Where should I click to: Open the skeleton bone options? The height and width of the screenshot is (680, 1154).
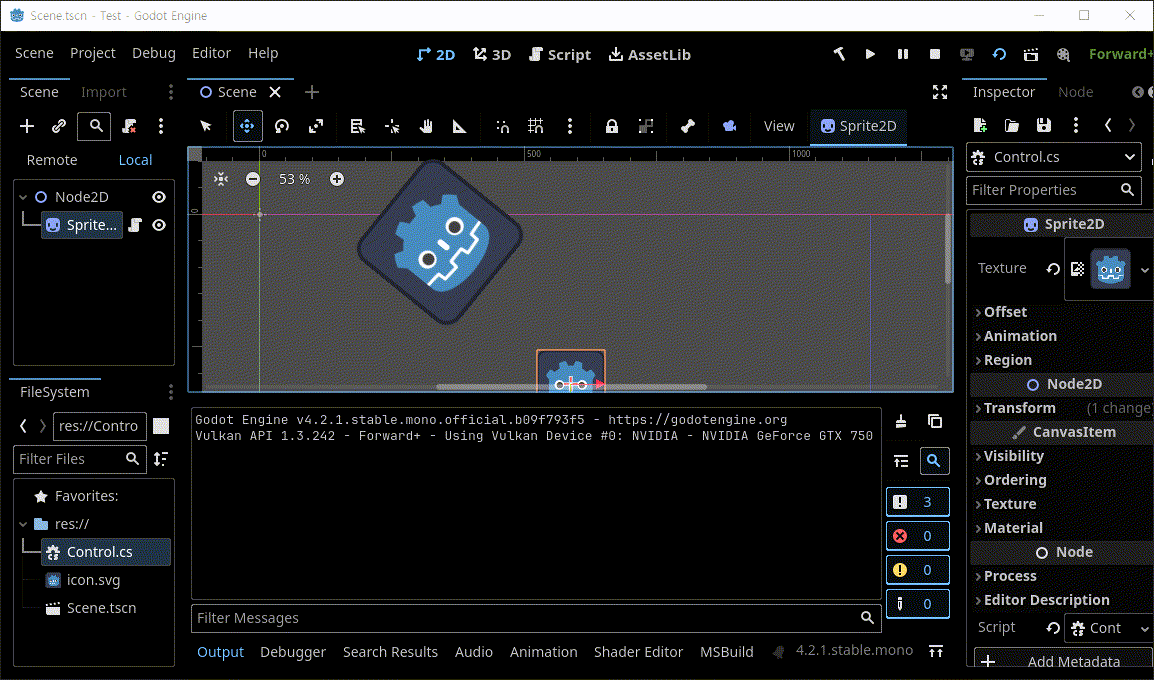(687, 126)
